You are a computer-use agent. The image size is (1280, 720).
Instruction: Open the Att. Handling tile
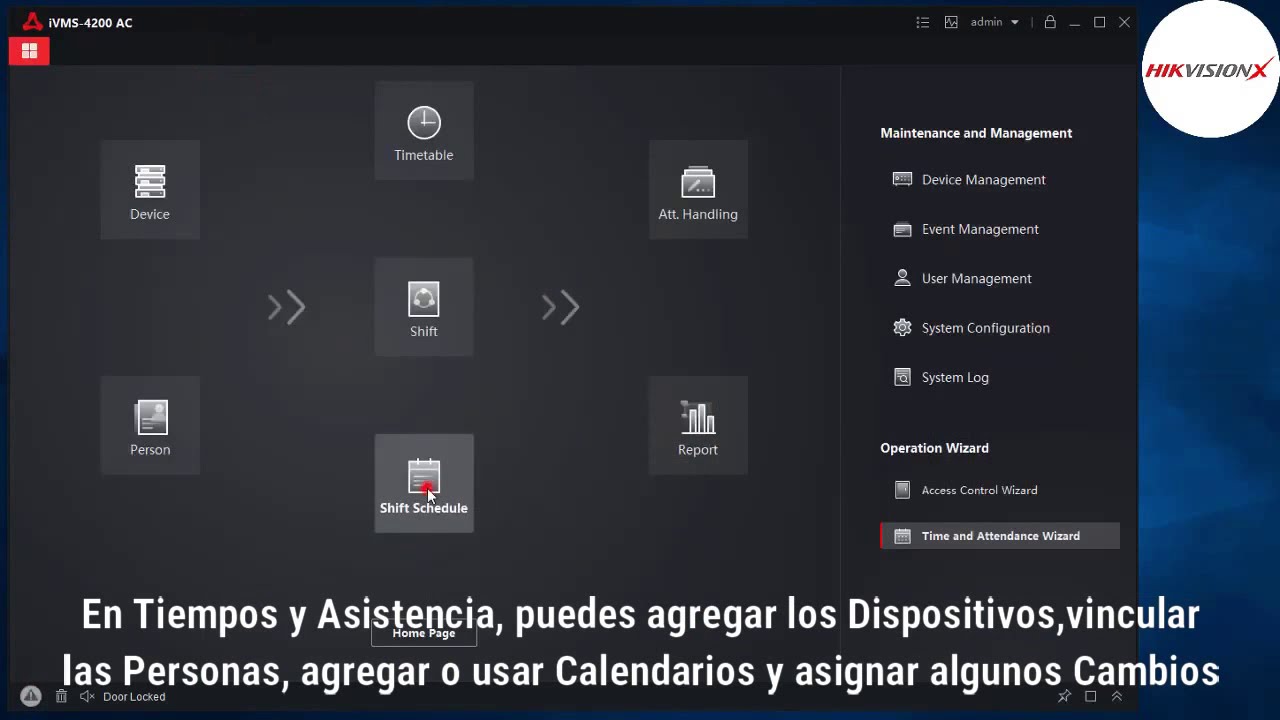[698, 190]
